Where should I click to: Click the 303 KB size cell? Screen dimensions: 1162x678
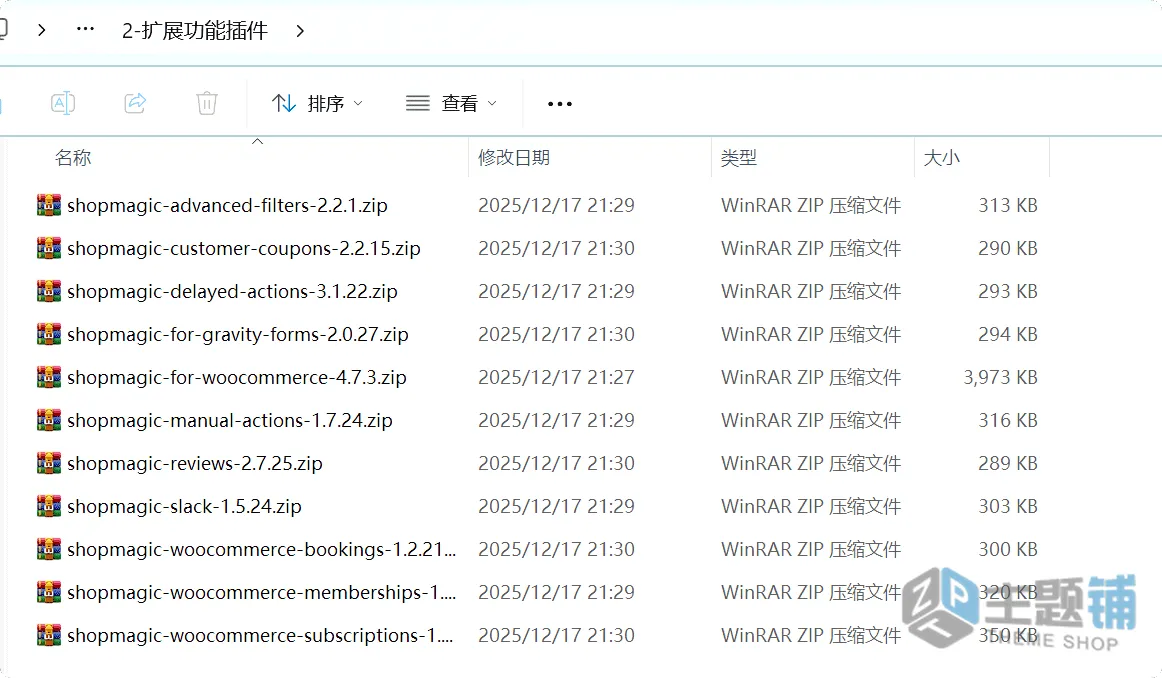tap(1008, 506)
